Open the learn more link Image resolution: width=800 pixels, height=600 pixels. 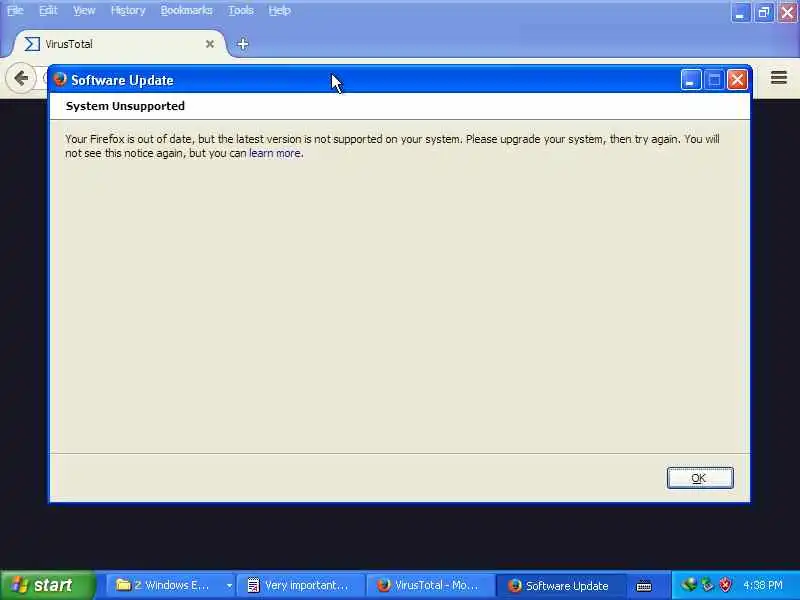[274, 153]
